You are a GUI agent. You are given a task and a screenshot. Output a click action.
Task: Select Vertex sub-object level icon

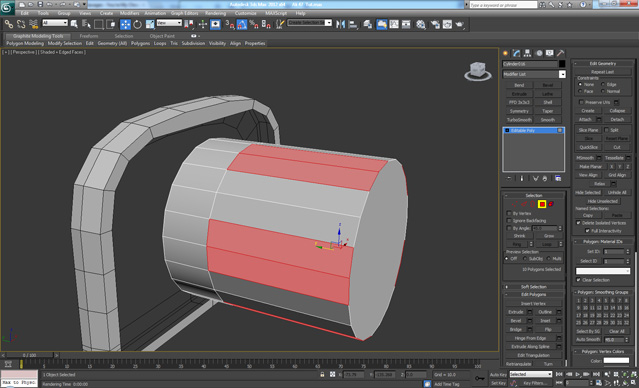(515, 204)
